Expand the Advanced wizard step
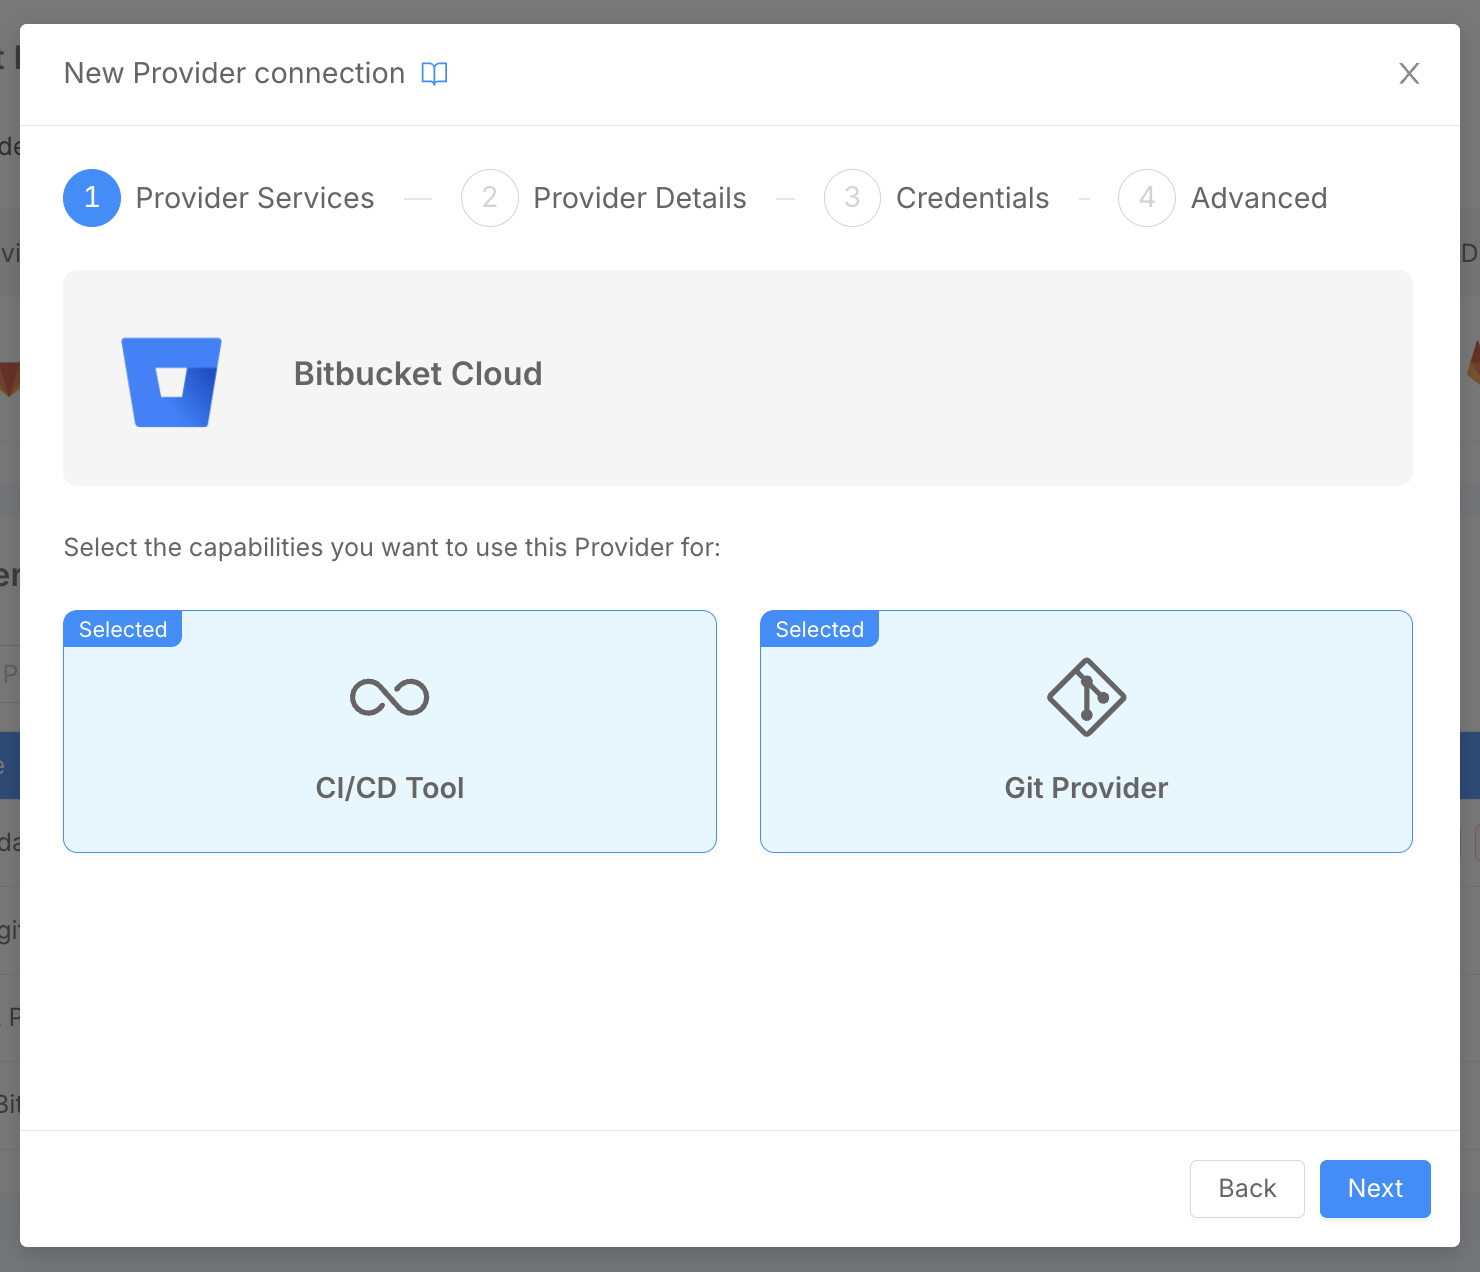 point(1258,198)
